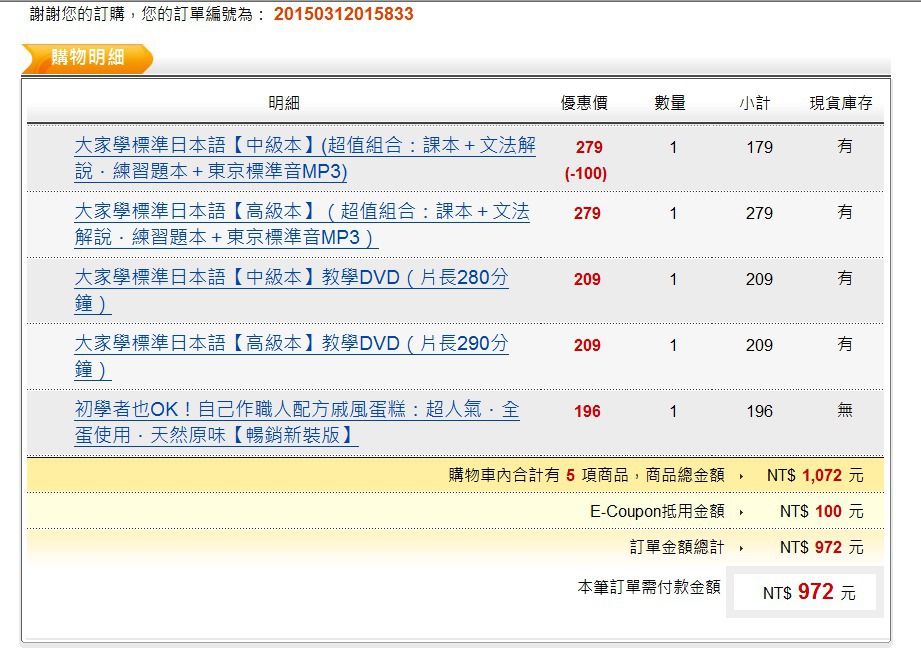Image resolution: width=921 pixels, height=657 pixels.
Task: Click price 196 in red for 戚風蛋糕 row
Action: pos(587,412)
